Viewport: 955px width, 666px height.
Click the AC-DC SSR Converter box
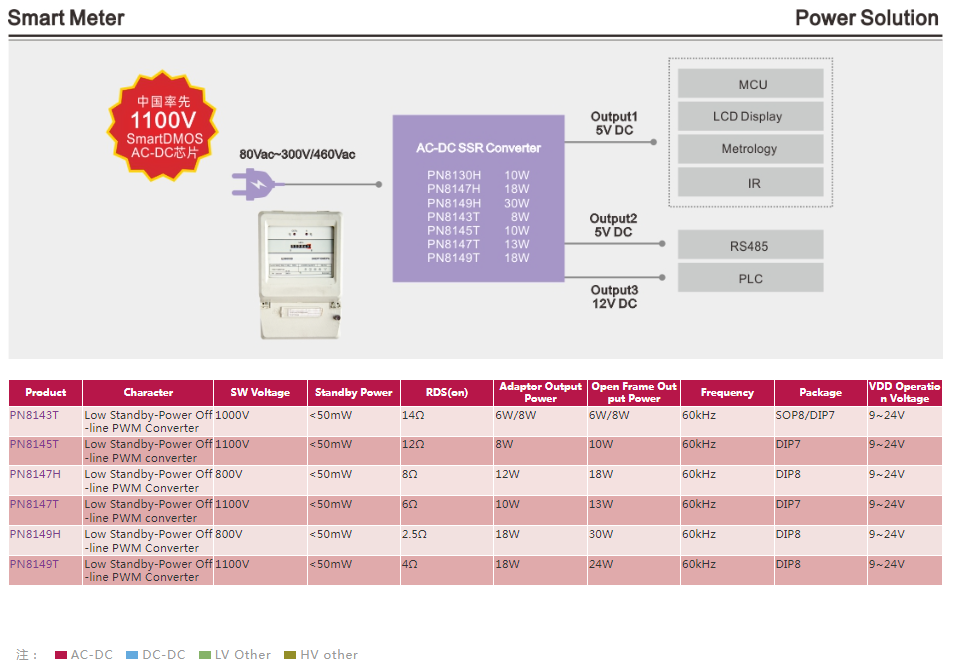(x=478, y=198)
